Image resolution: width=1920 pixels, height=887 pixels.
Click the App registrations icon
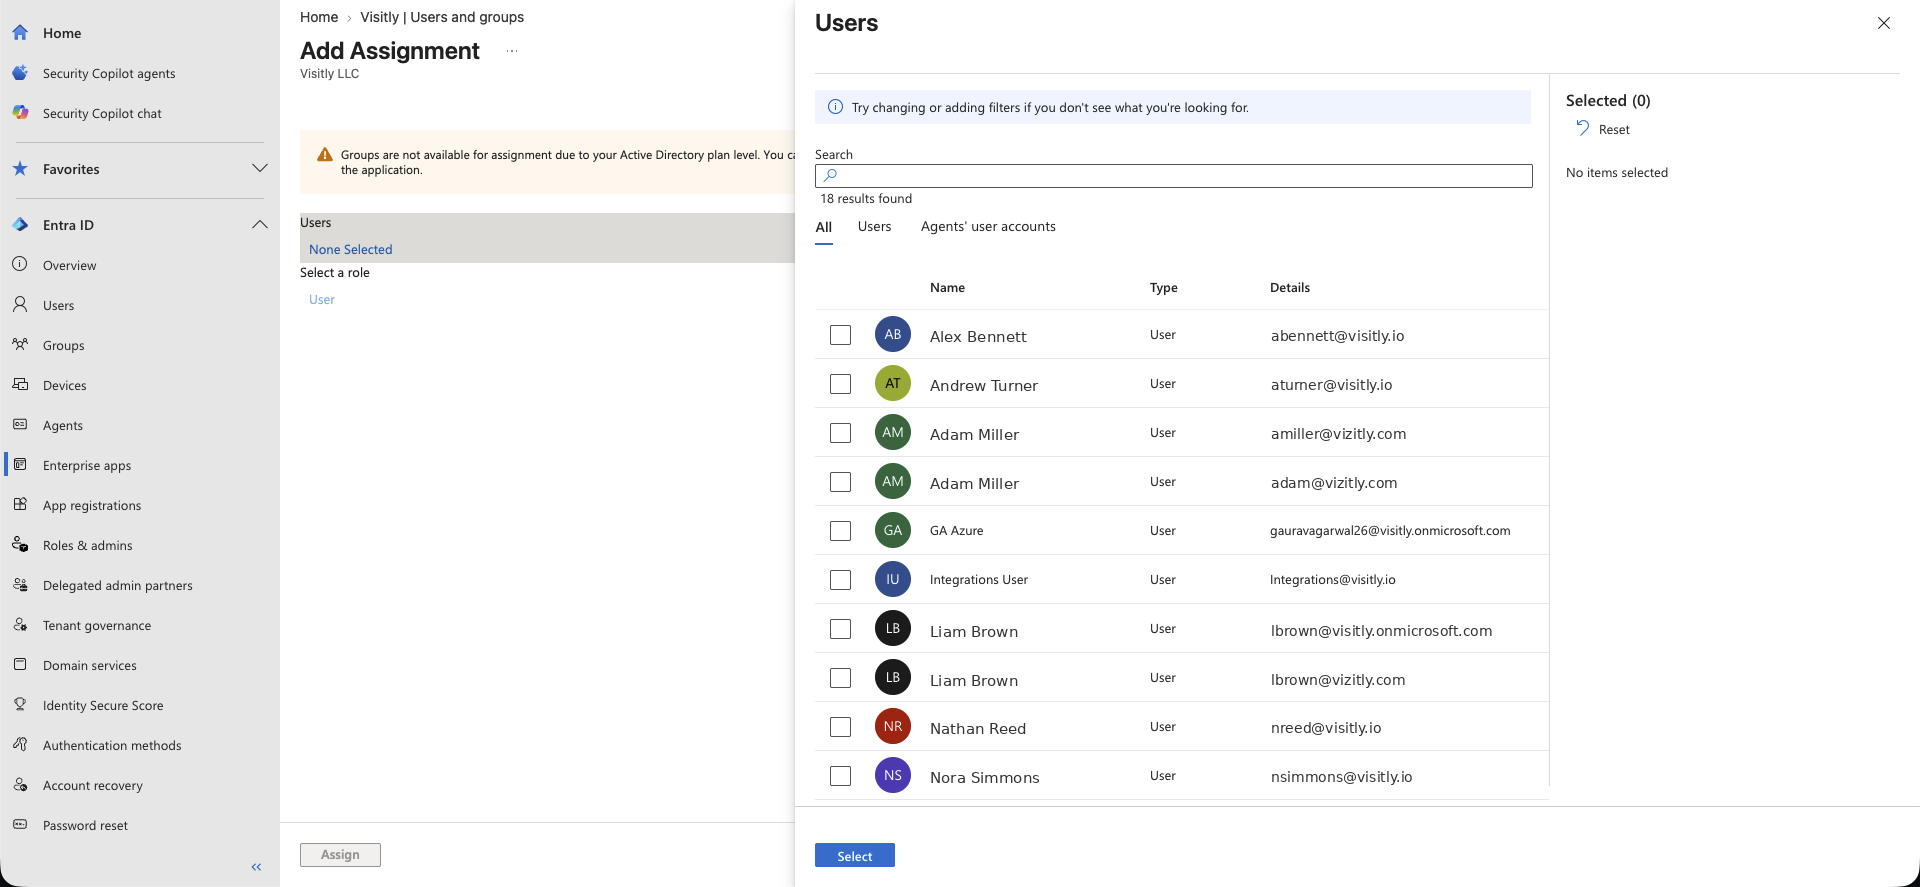(x=20, y=505)
